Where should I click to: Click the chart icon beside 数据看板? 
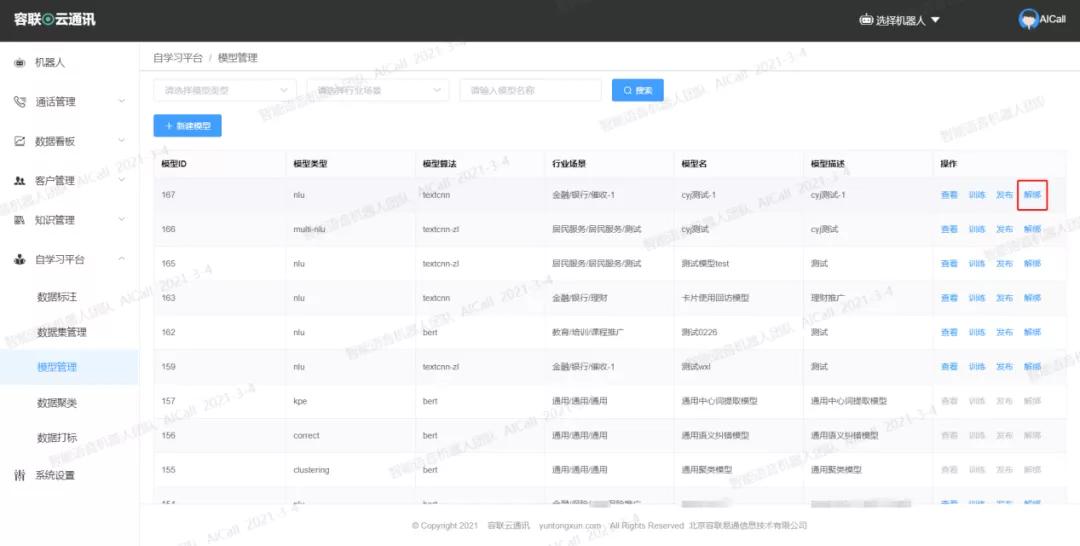20,141
